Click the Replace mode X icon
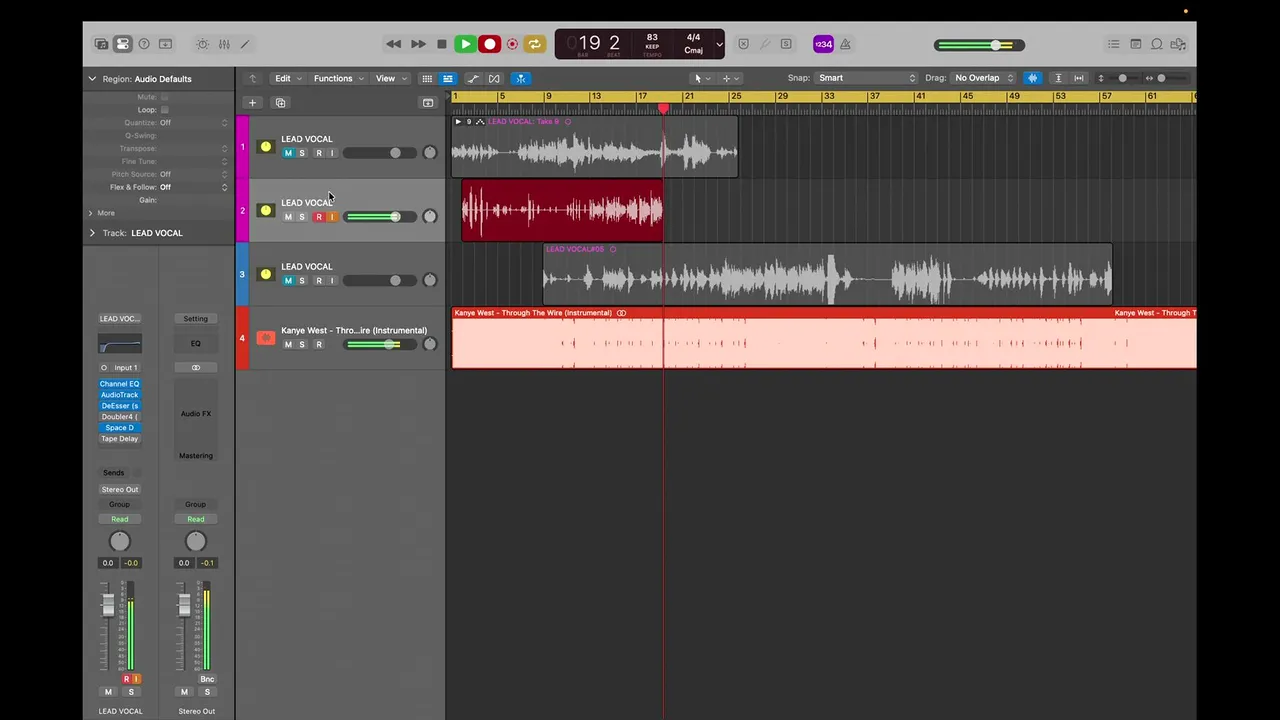Screen dimensions: 1280x720 pyautogui.click(x=743, y=44)
